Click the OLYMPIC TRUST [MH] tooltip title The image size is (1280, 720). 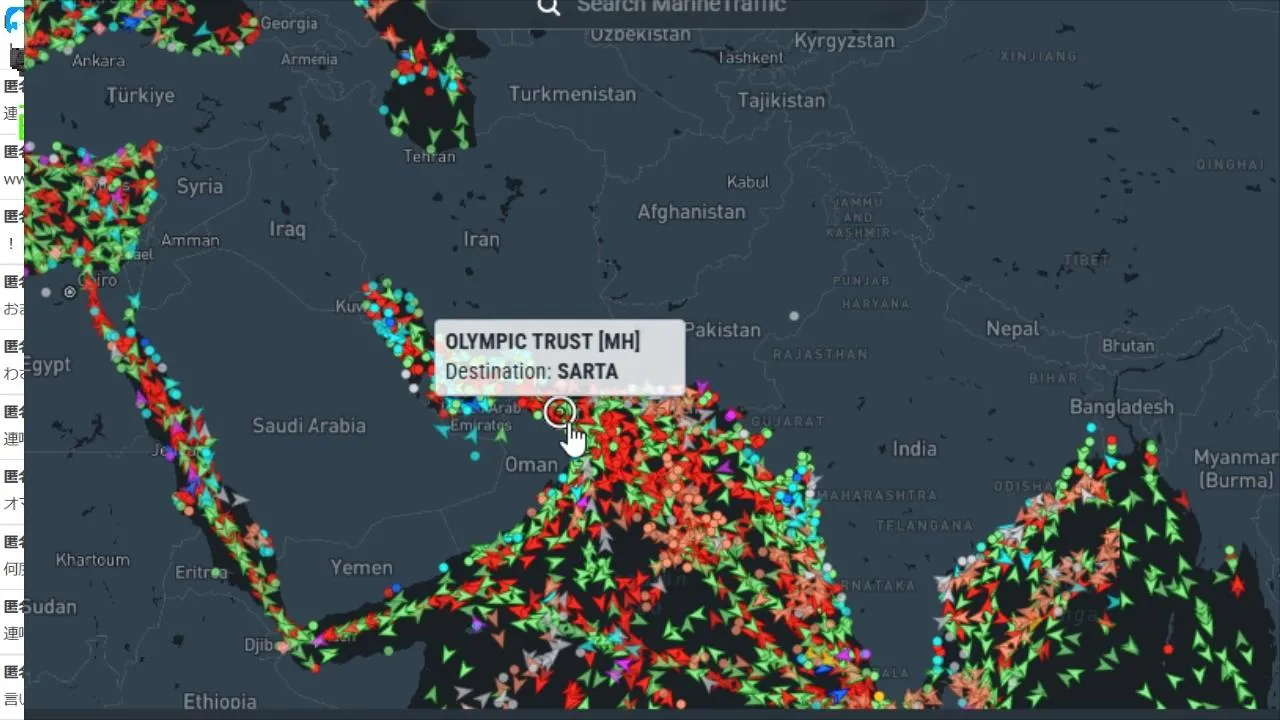(x=542, y=342)
